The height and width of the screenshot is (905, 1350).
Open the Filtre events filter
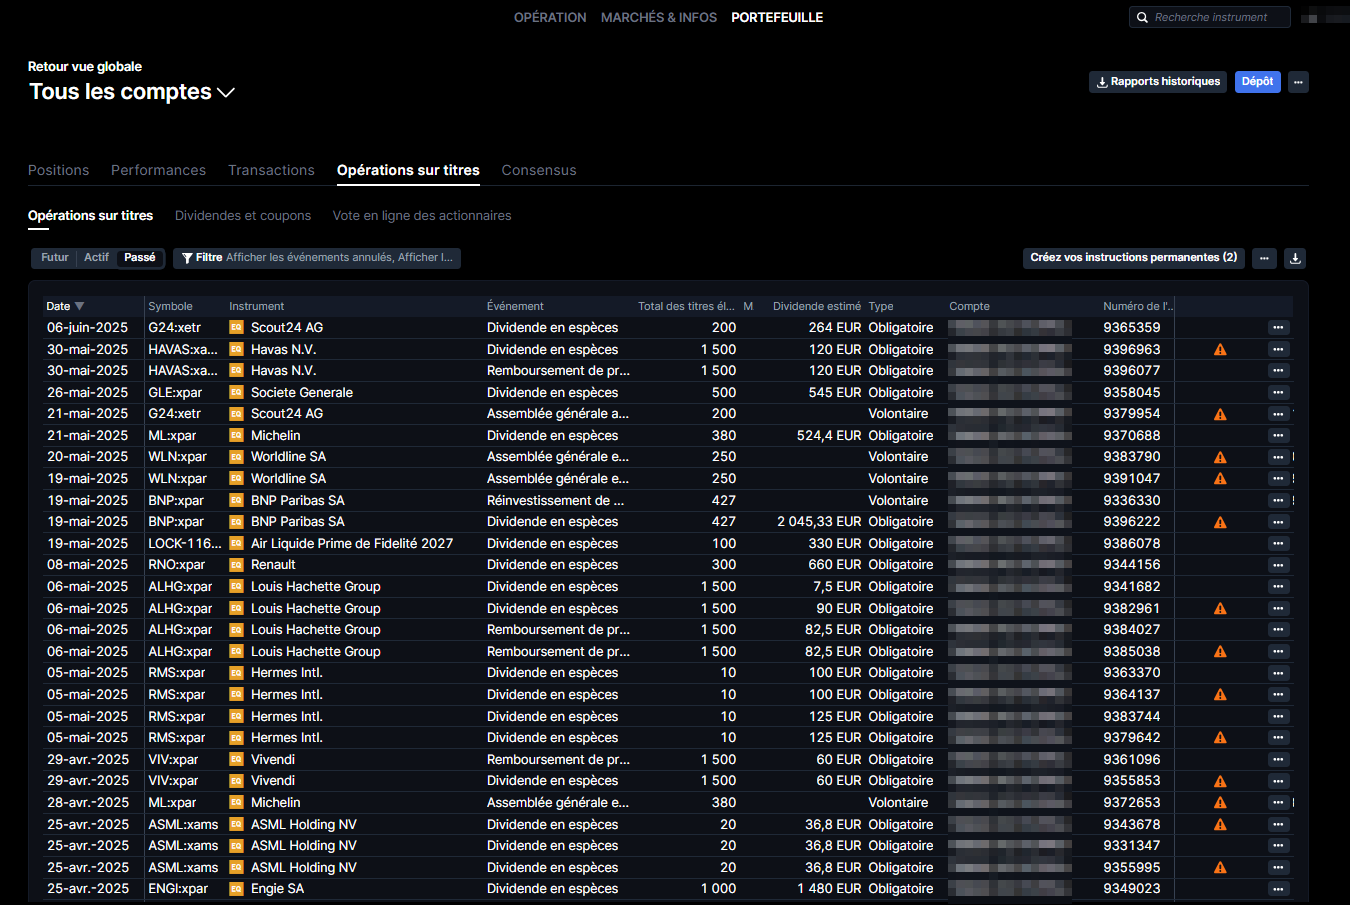(x=317, y=258)
